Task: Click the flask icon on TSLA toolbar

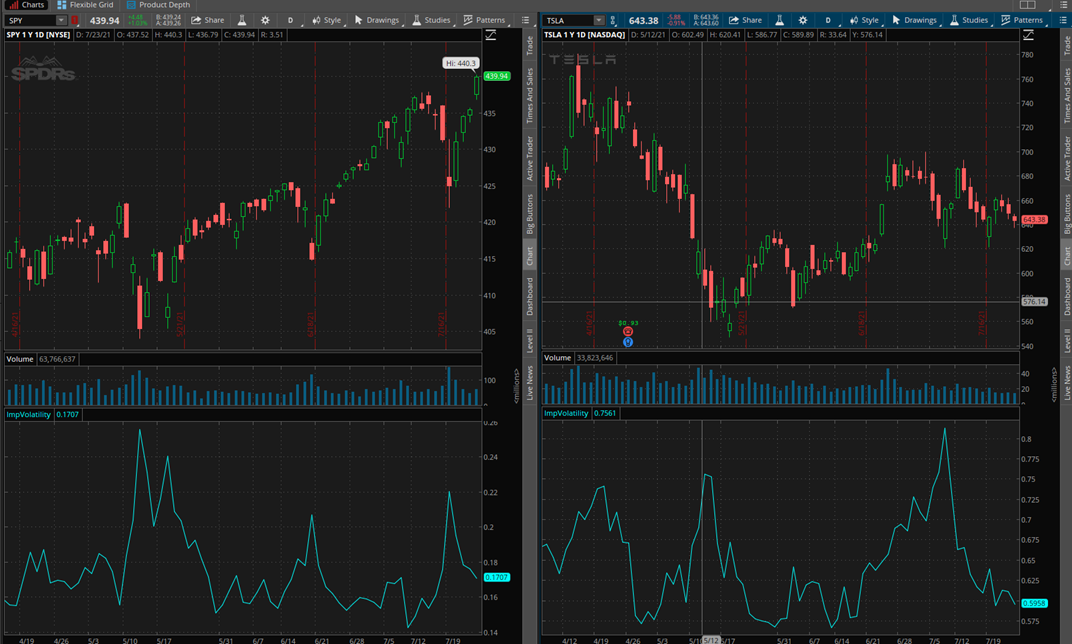Action: (779, 20)
